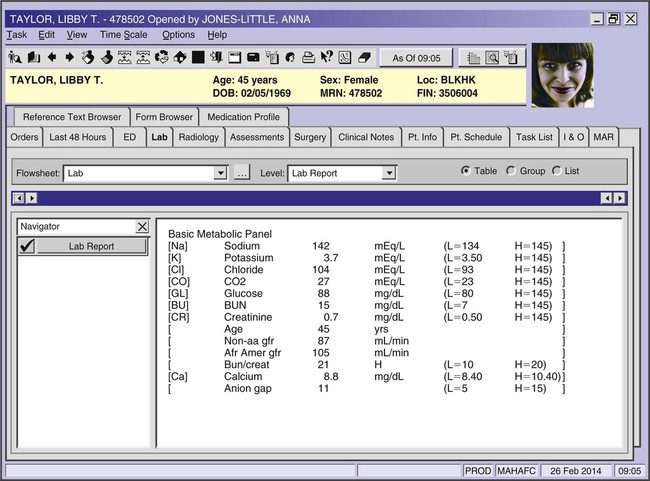The image size is (650, 481).
Task: Click the help pointer question mark icon
Action: tap(325, 57)
